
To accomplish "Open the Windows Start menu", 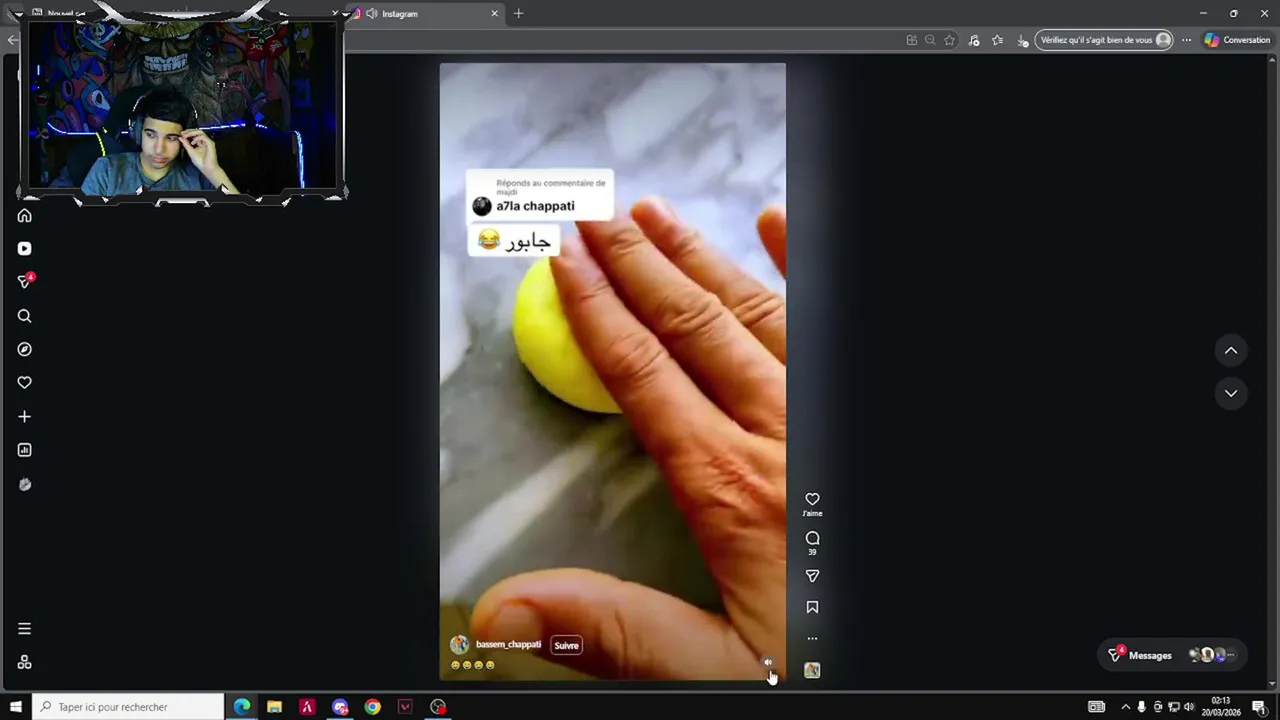I will click(x=15, y=707).
